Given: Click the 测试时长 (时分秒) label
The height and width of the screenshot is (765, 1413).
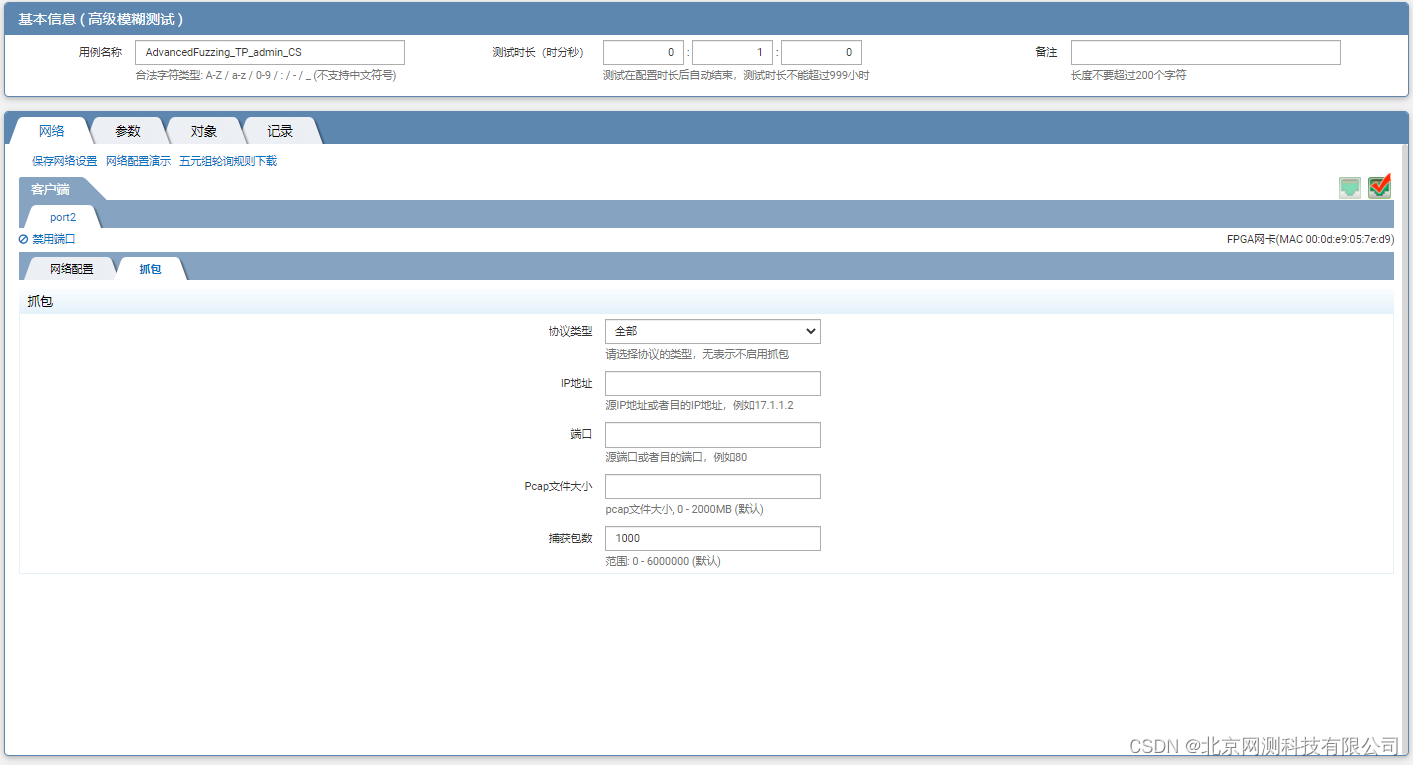Looking at the screenshot, I should 538,52.
